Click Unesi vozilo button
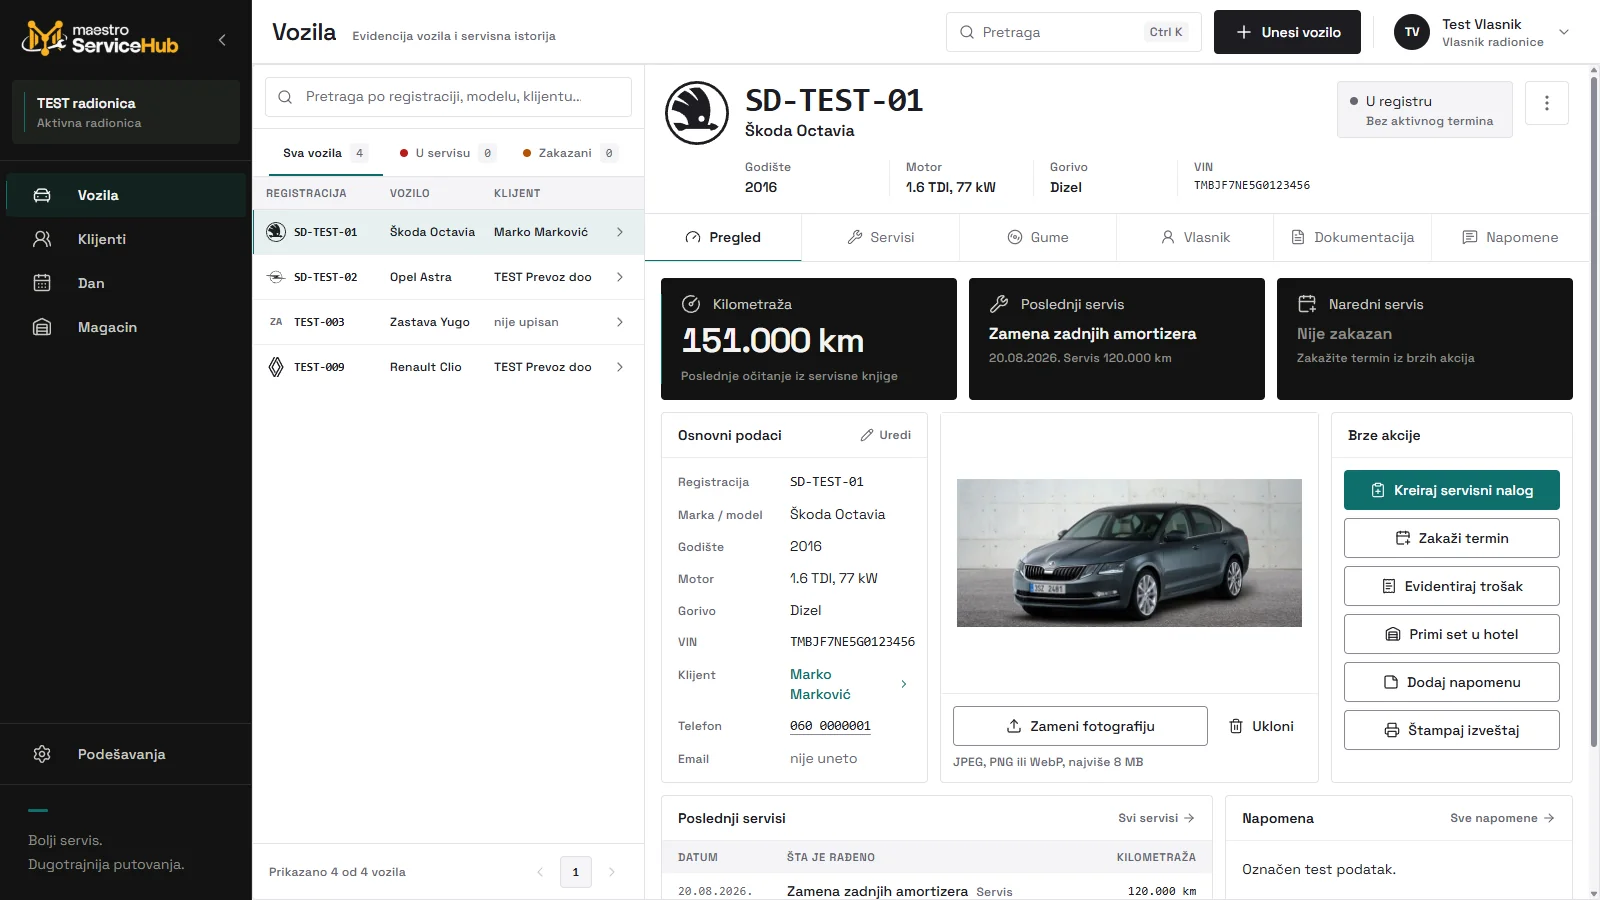 pyautogui.click(x=1287, y=32)
